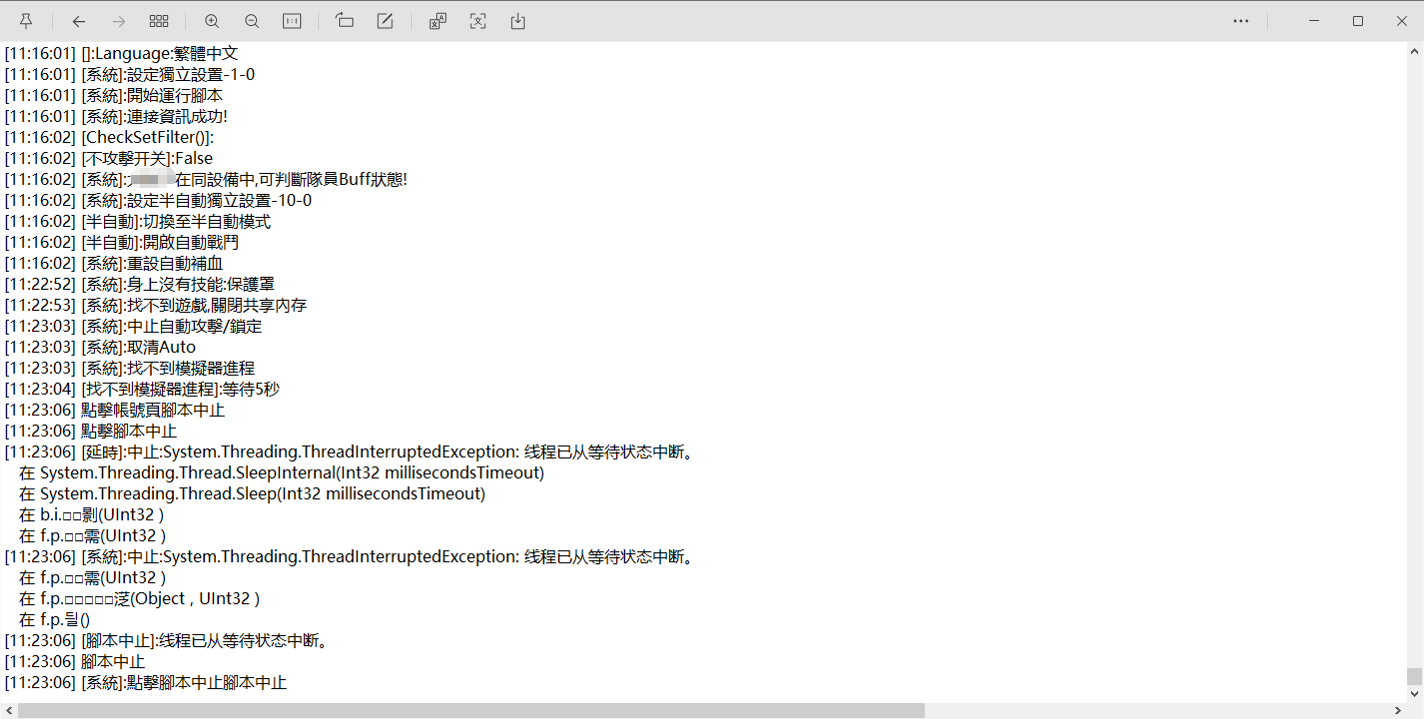Pin the viewer window on top
This screenshot has height=719, width=1424.
(26, 21)
